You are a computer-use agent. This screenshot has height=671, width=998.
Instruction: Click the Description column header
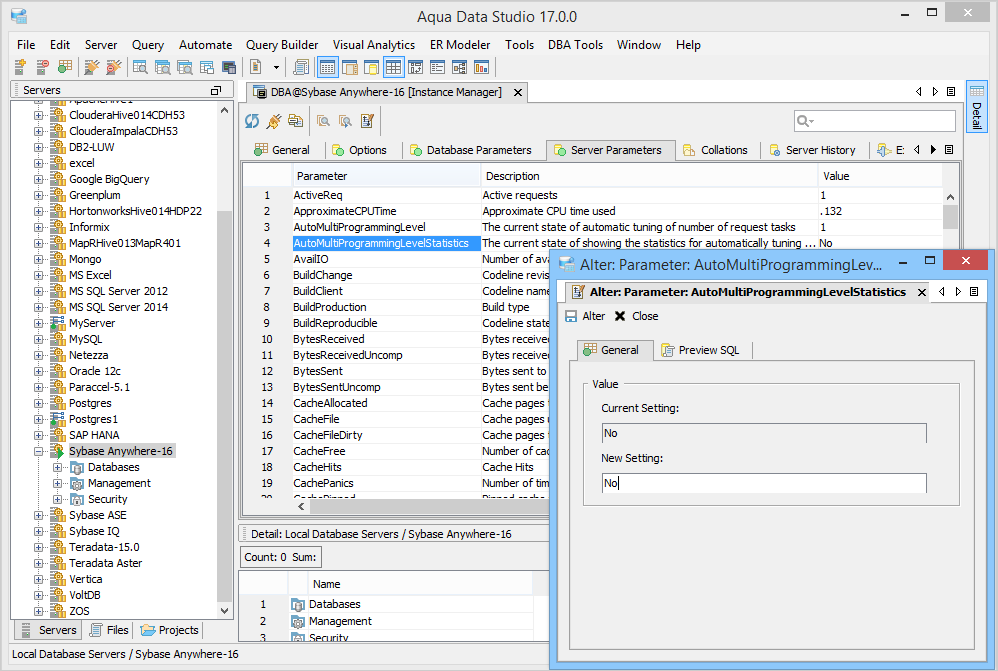[649, 176]
